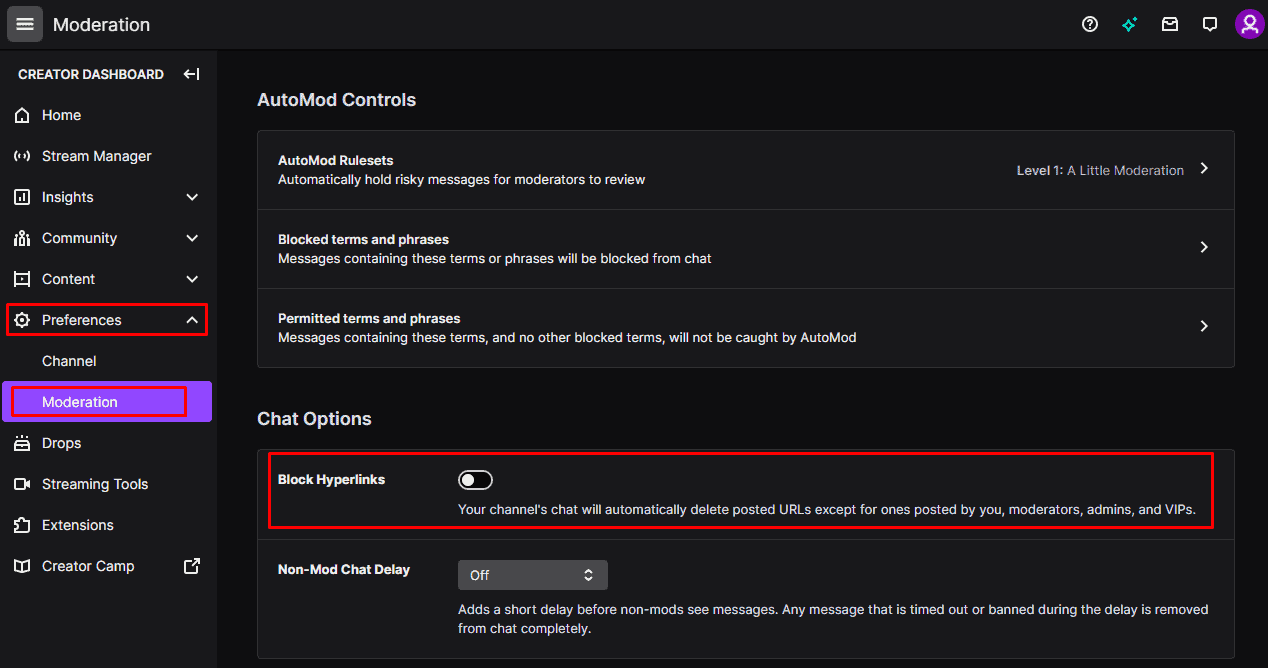1268x668 pixels.
Task: Toggle the Block Hyperlinks switch
Action: [x=475, y=480]
